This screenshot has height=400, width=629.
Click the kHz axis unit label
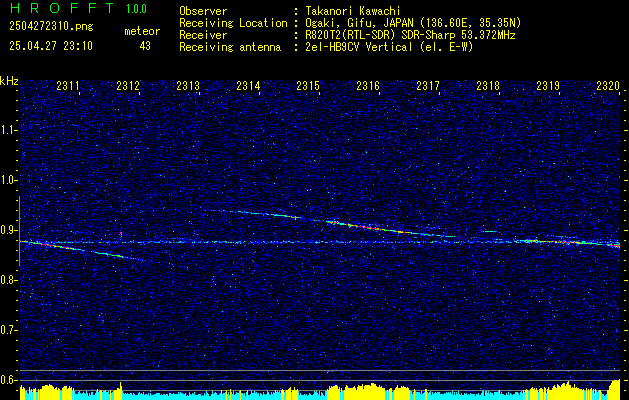click(x=9, y=82)
